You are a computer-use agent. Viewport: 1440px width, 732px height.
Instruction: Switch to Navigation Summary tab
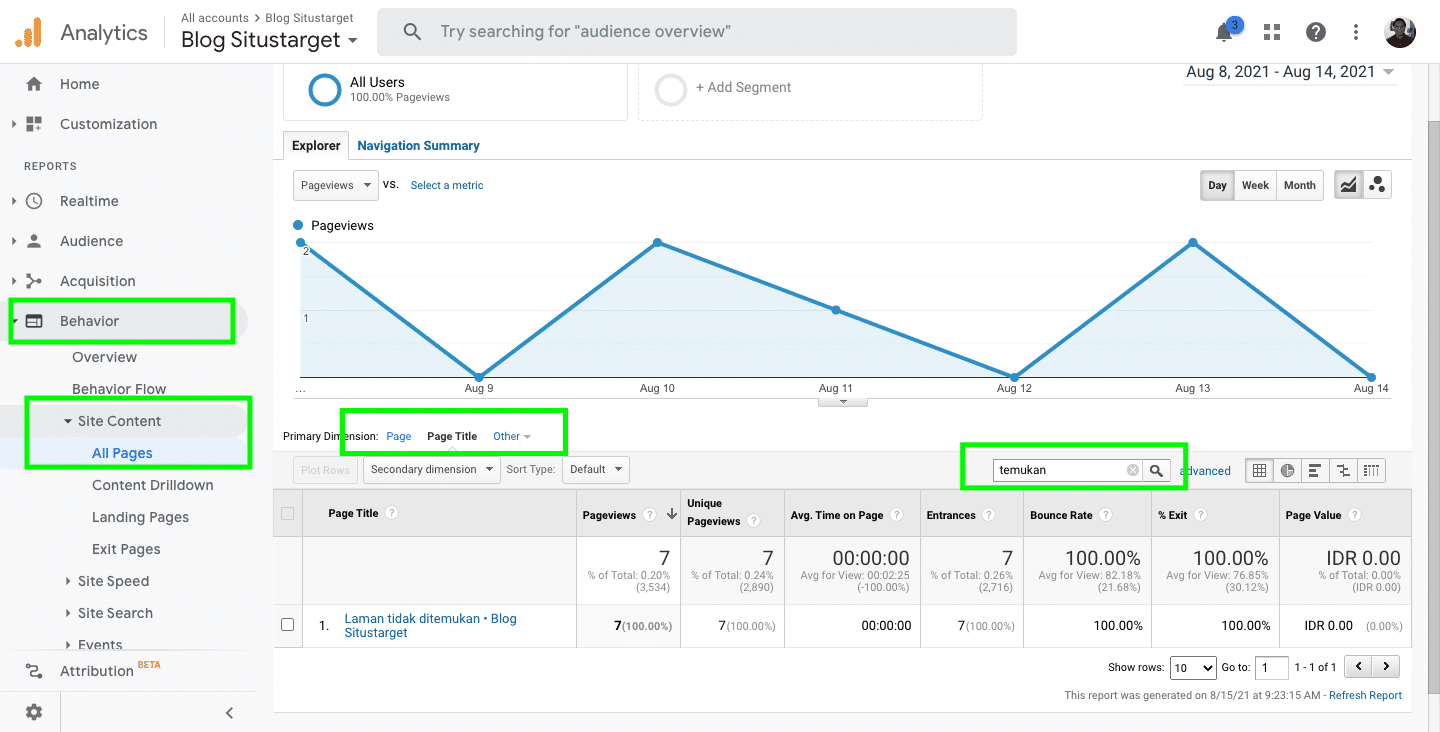418,146
